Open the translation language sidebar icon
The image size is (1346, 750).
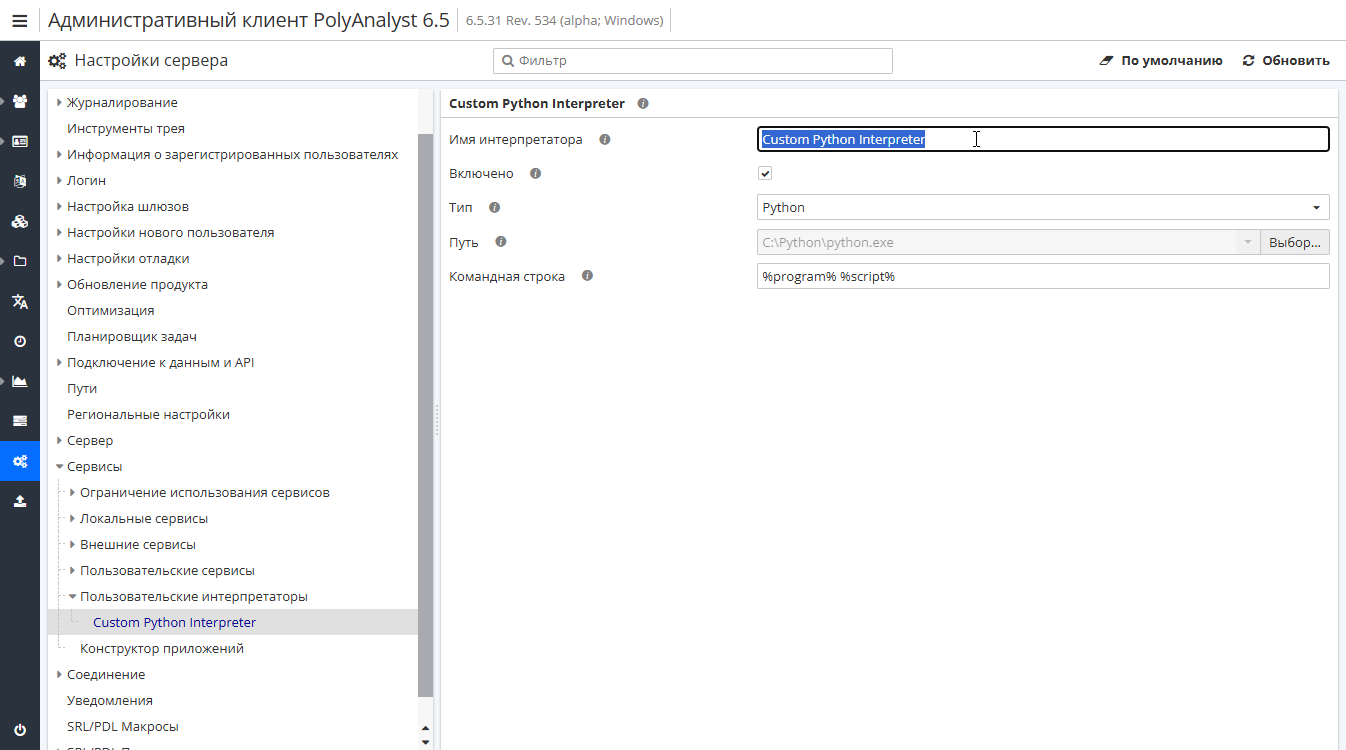coord(20,301)
